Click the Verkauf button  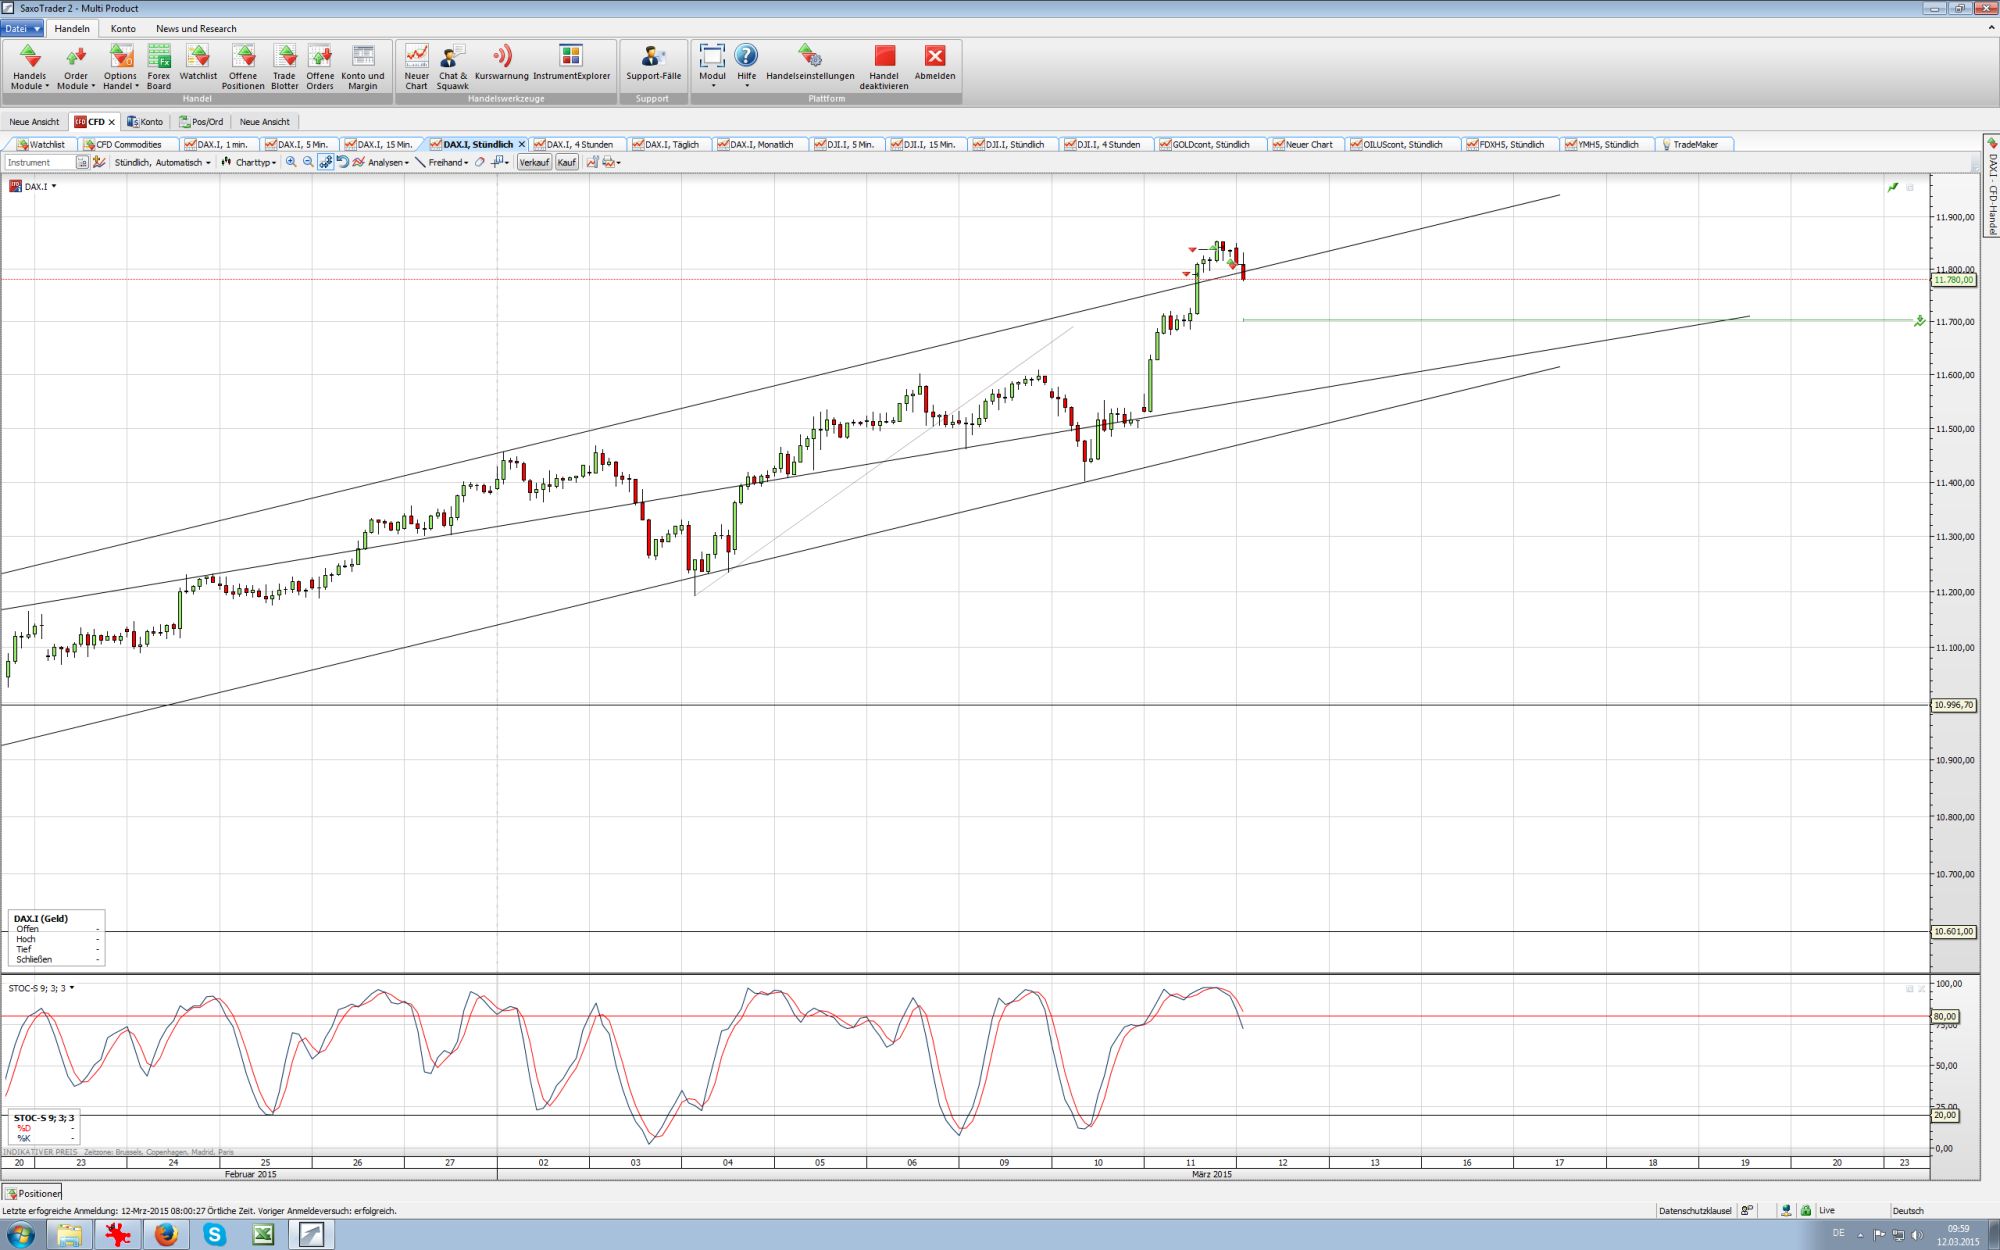click(534, 162)
